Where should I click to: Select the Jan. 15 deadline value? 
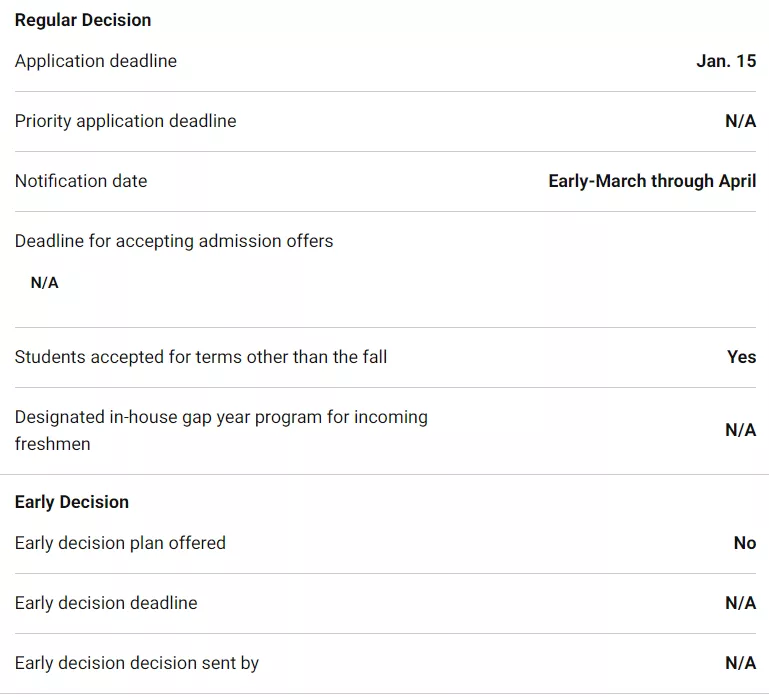click(x=726, y=61)
